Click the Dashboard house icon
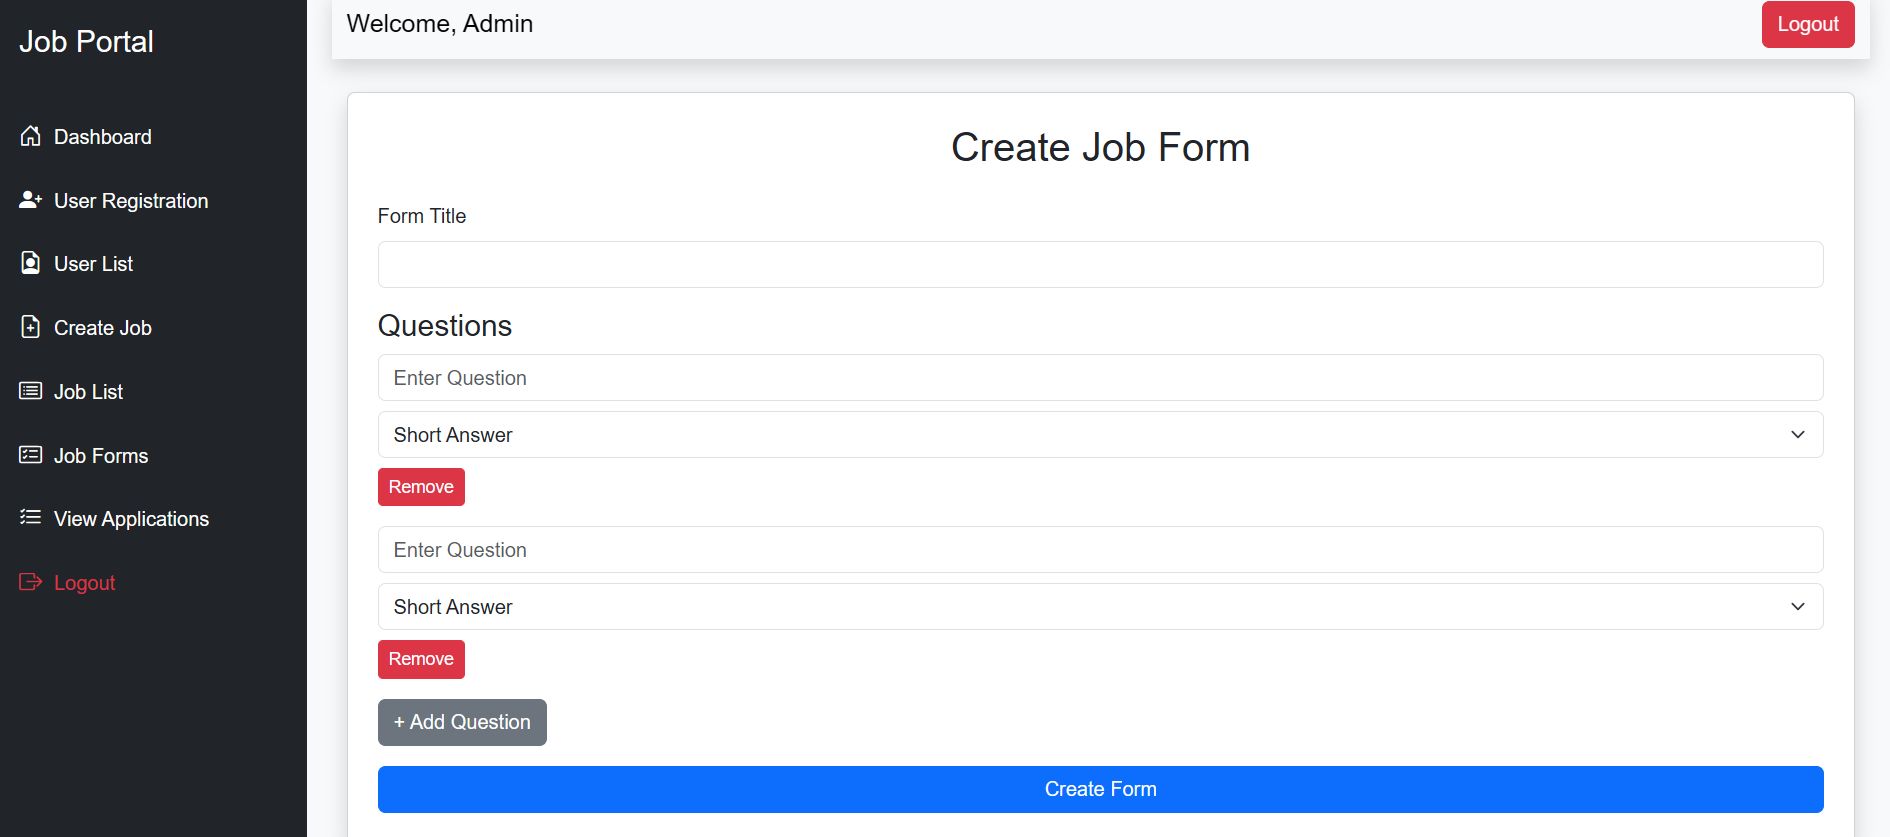 click(x=31, y=136)
